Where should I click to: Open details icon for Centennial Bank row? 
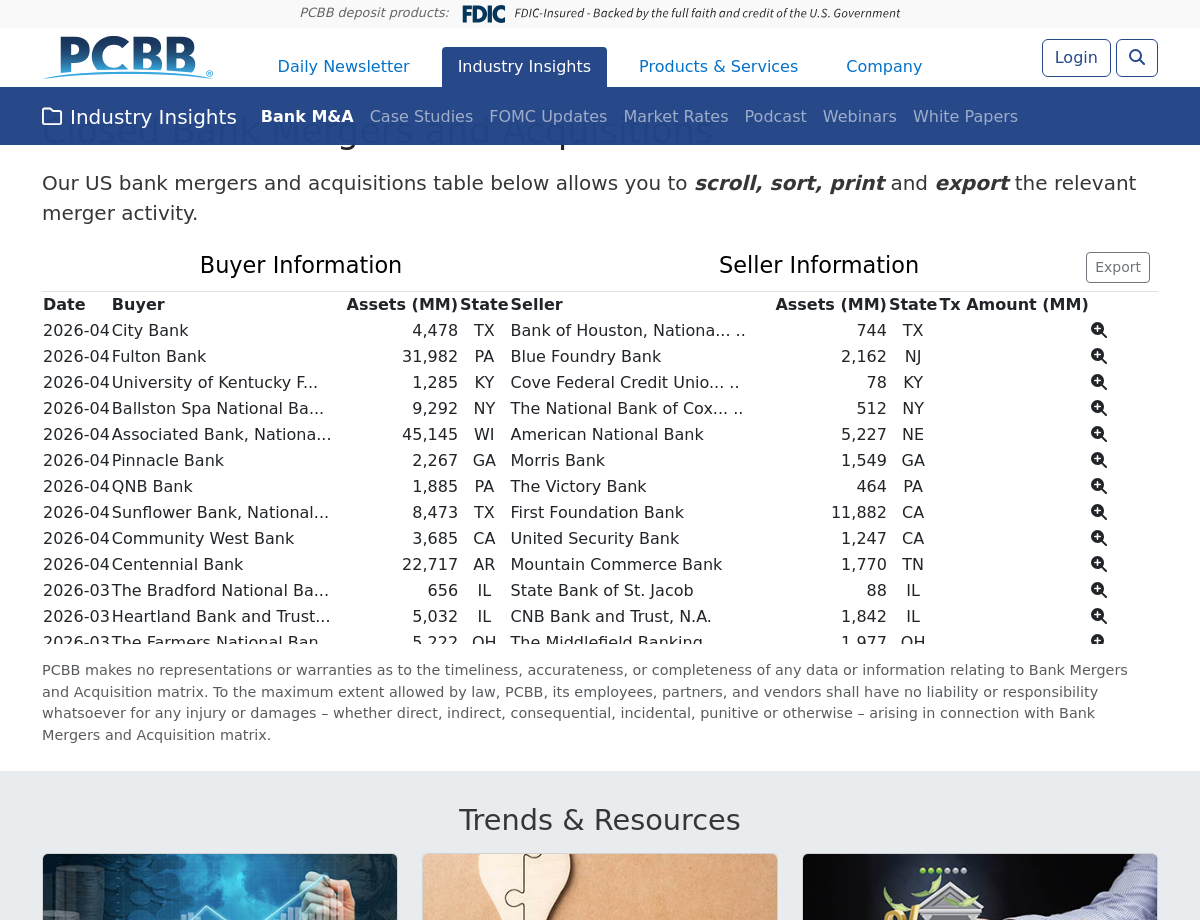click(x=1098, y=565)
